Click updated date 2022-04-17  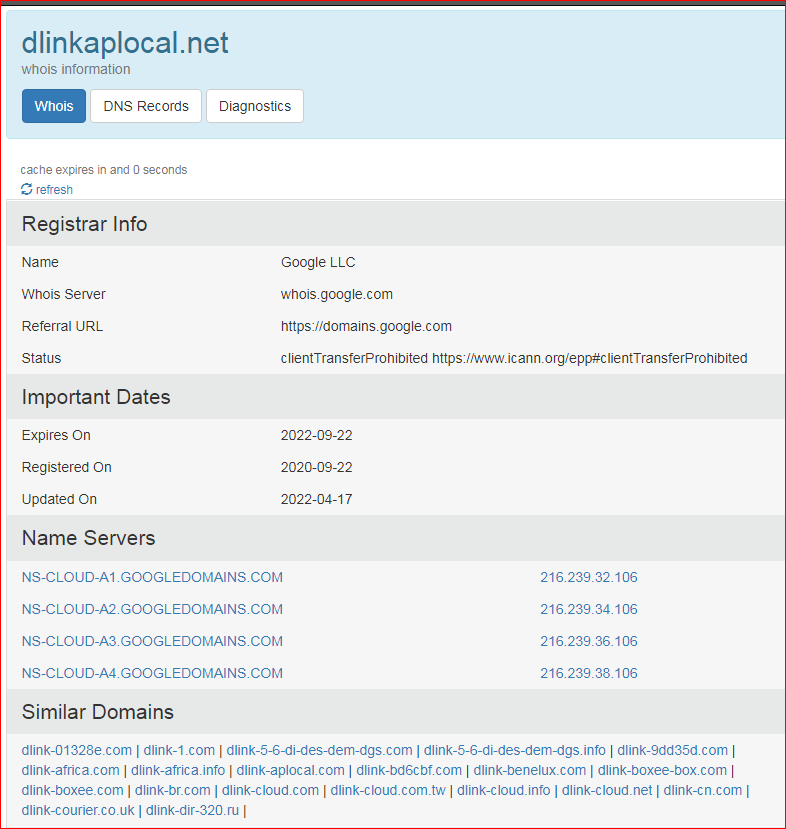[317, 500]
